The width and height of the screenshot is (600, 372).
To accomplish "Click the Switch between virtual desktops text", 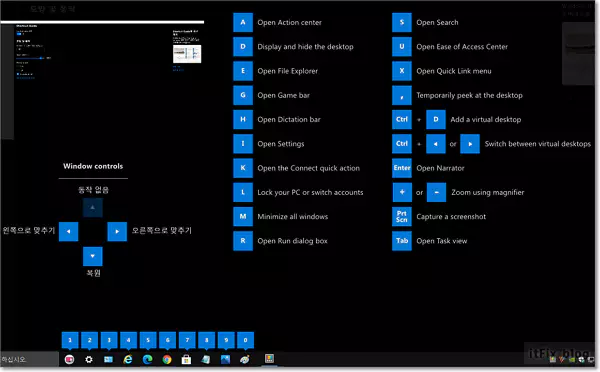I will pyautogui.click(x=538, y=144).
